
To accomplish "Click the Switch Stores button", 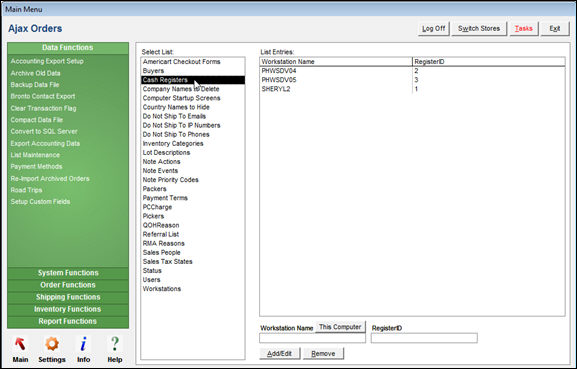I will [x=479, y=29].
